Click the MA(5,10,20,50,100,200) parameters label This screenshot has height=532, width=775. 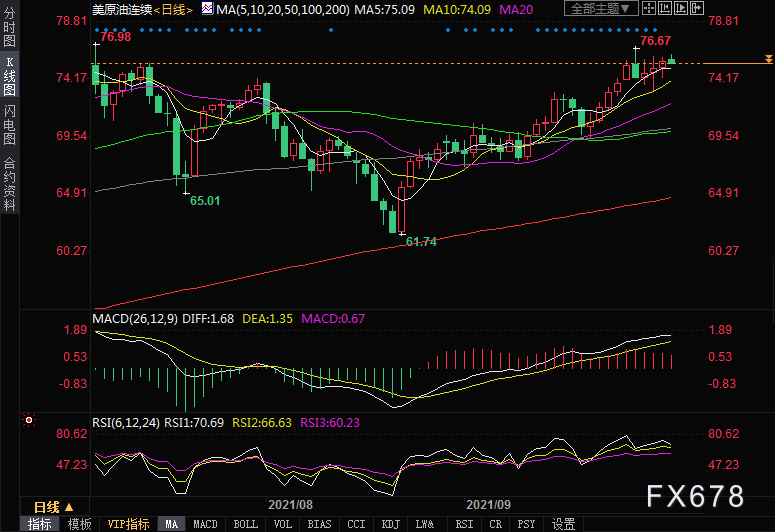point(283,9)
